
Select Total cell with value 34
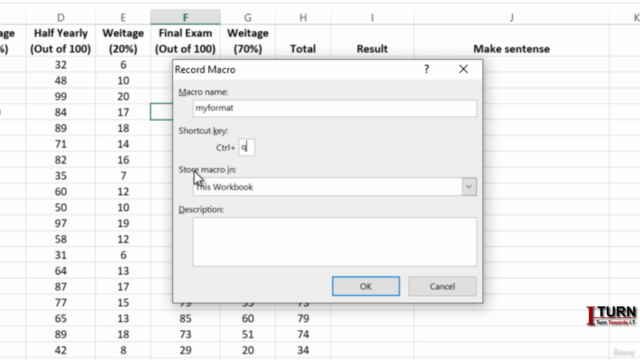(303, 350)
